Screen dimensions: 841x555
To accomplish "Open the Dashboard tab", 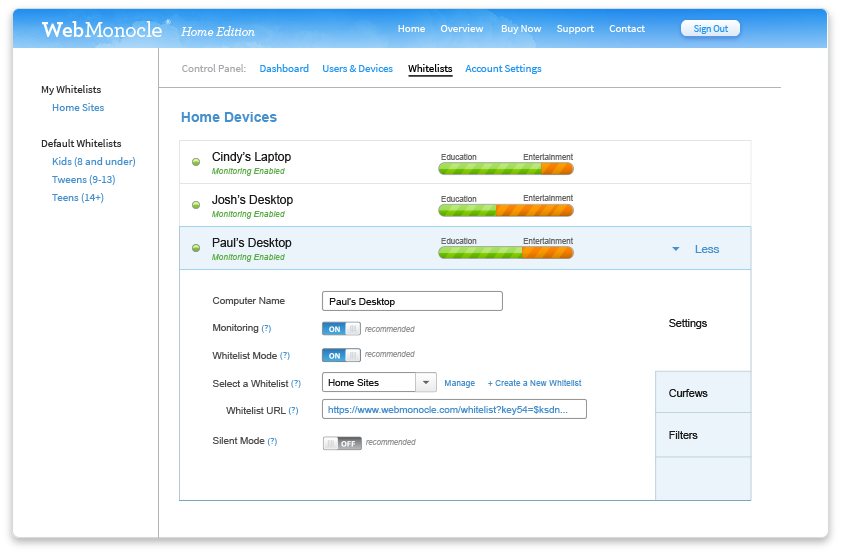I will [284, 69].
